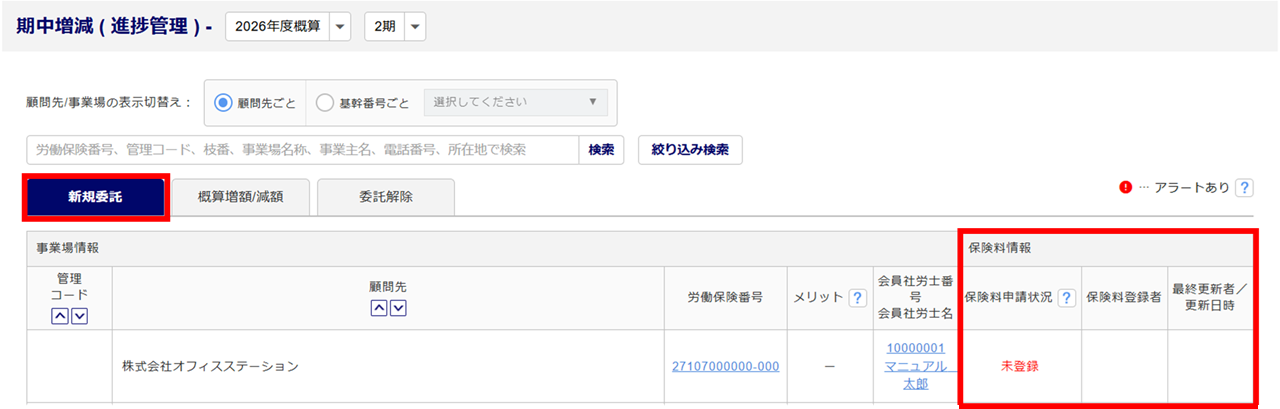Expand the 選択してください dropdown
The image size is (1280, 409).
(515, 102)
